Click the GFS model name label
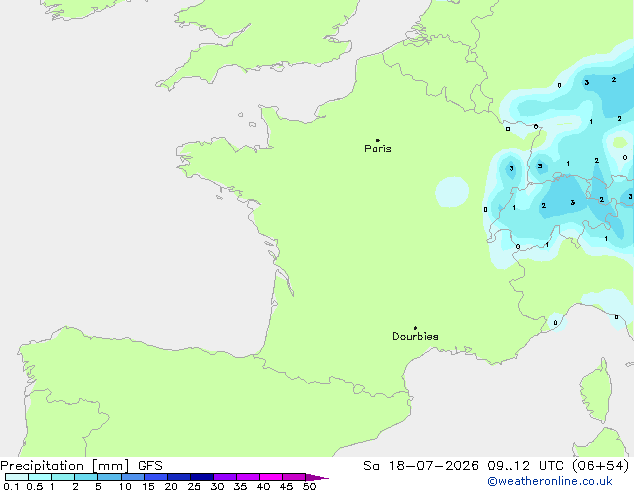This screenshot has height=490, width=634. tap(150, 466)
